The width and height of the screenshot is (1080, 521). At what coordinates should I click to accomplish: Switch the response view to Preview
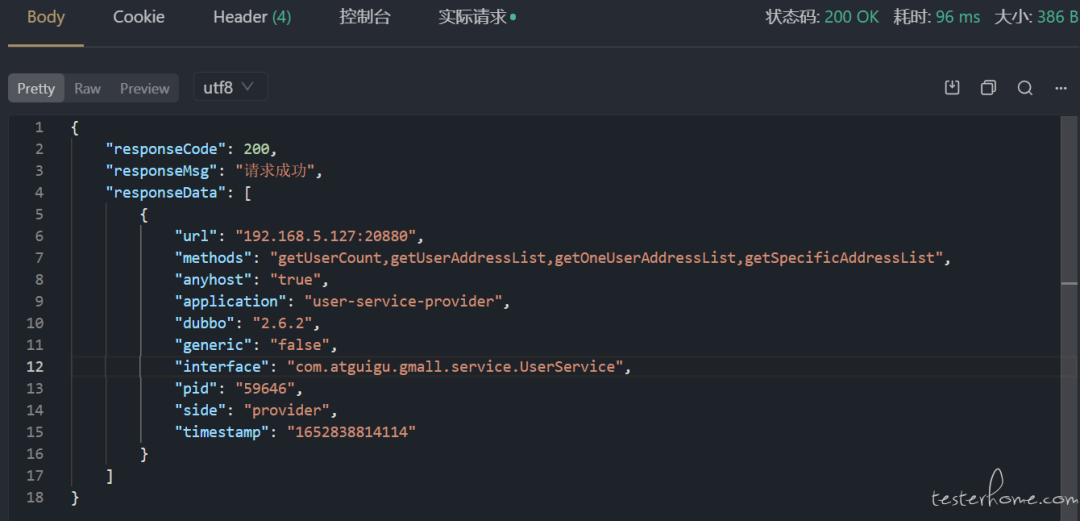[x=145, y=88]
